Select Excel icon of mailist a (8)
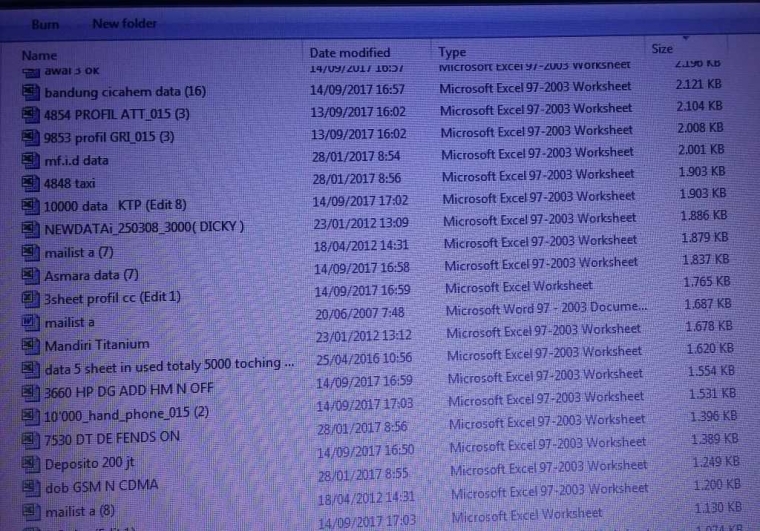This screenshot has width=760, height=531. point(31,511)
